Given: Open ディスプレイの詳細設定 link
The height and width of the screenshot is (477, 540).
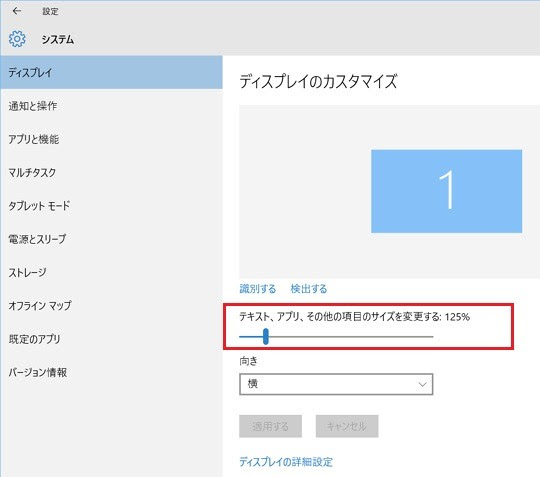Looking at the screenshot, I should click(x=286, y=462).
